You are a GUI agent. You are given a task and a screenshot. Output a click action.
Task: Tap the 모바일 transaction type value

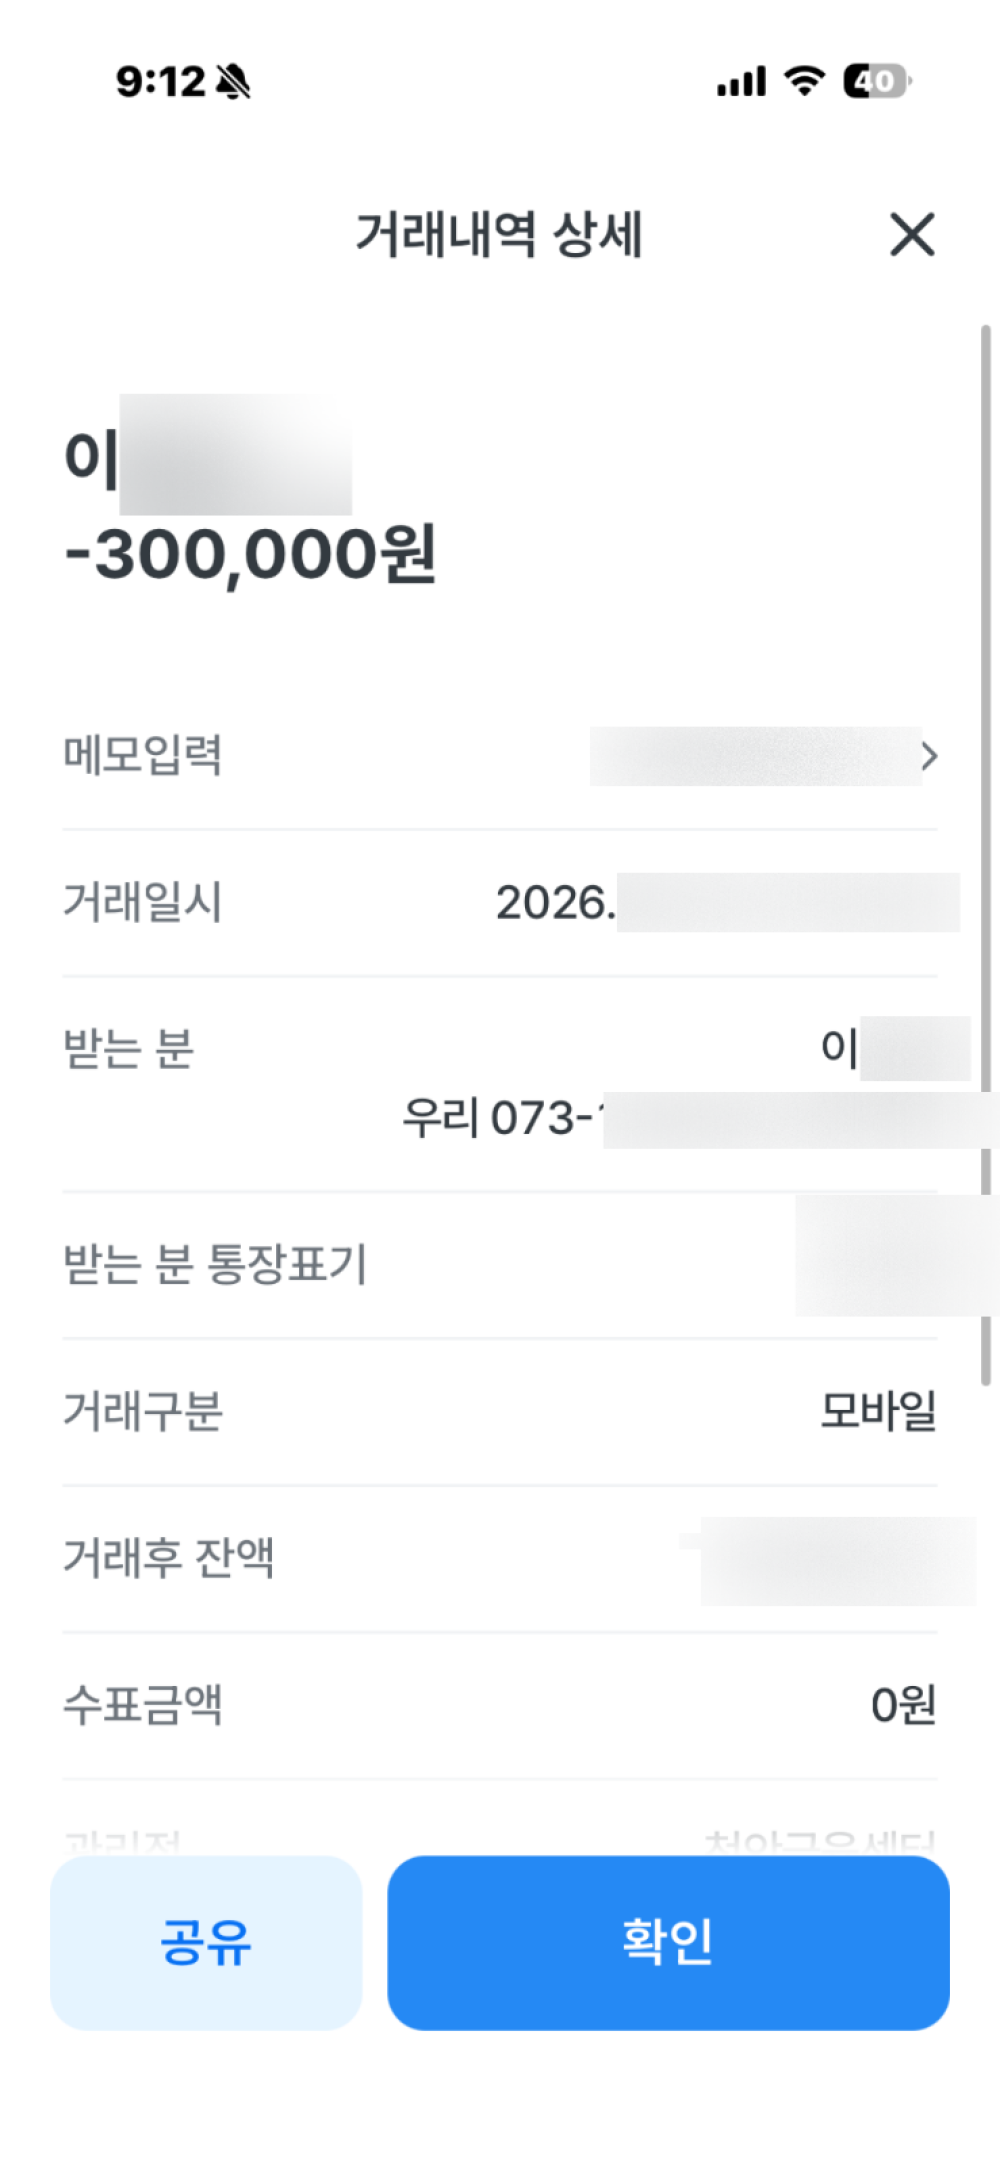click(x=878, y=1411)
